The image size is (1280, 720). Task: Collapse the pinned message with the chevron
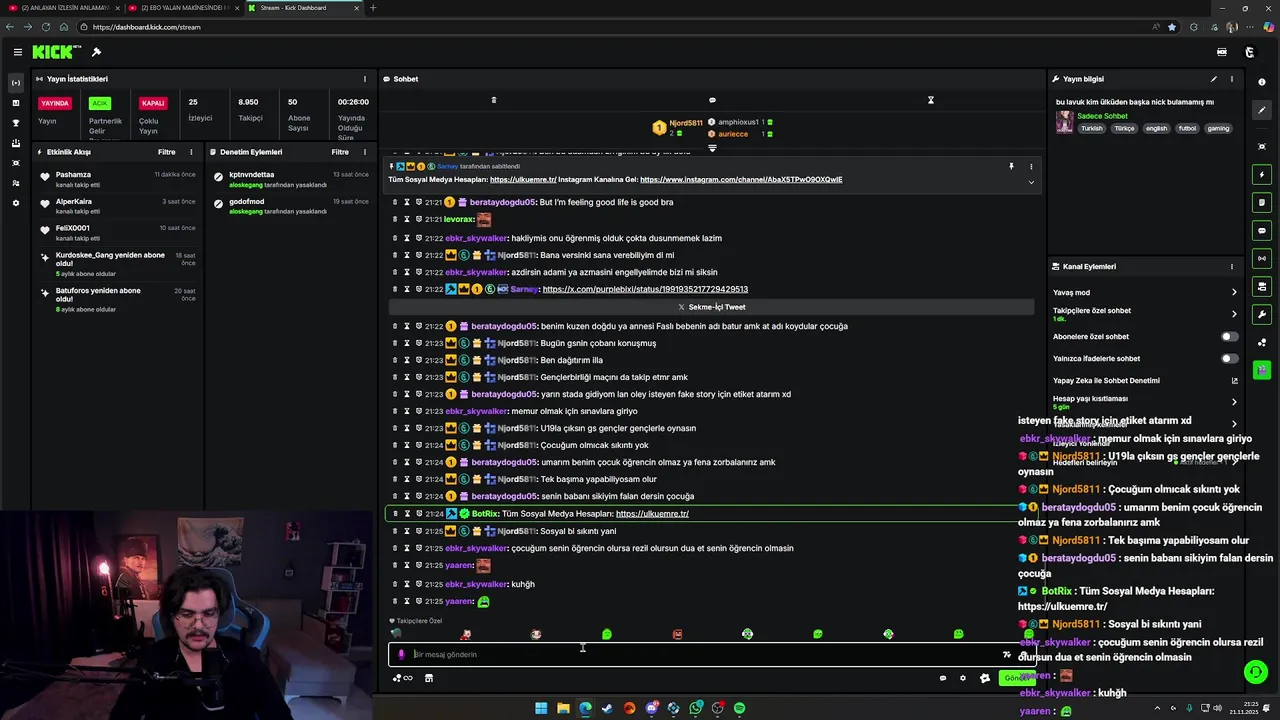[x=1031, y=182]
